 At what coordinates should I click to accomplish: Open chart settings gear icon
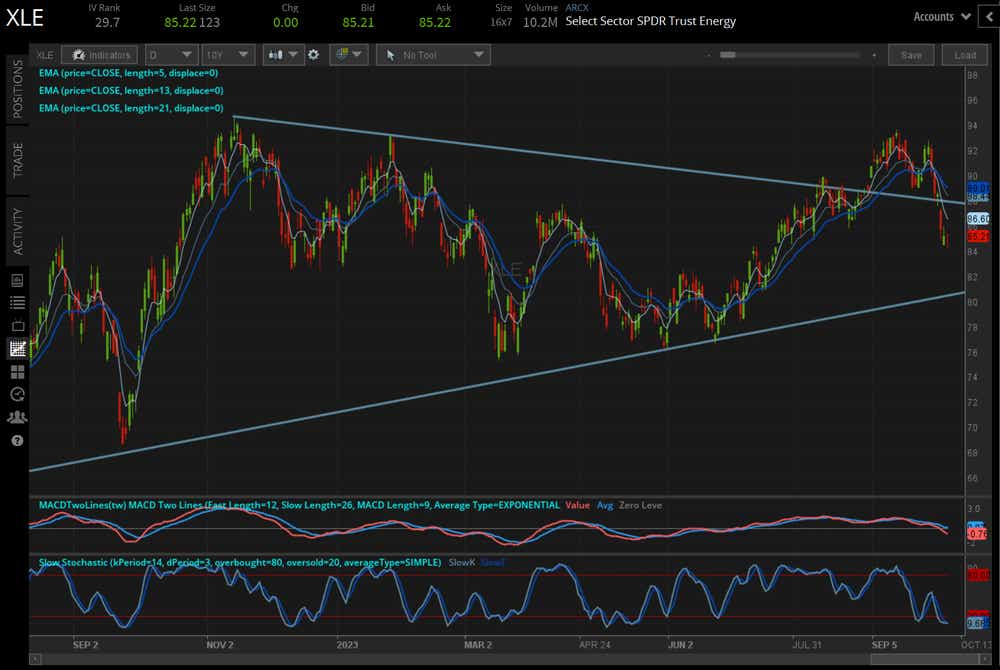pos(314,55)
